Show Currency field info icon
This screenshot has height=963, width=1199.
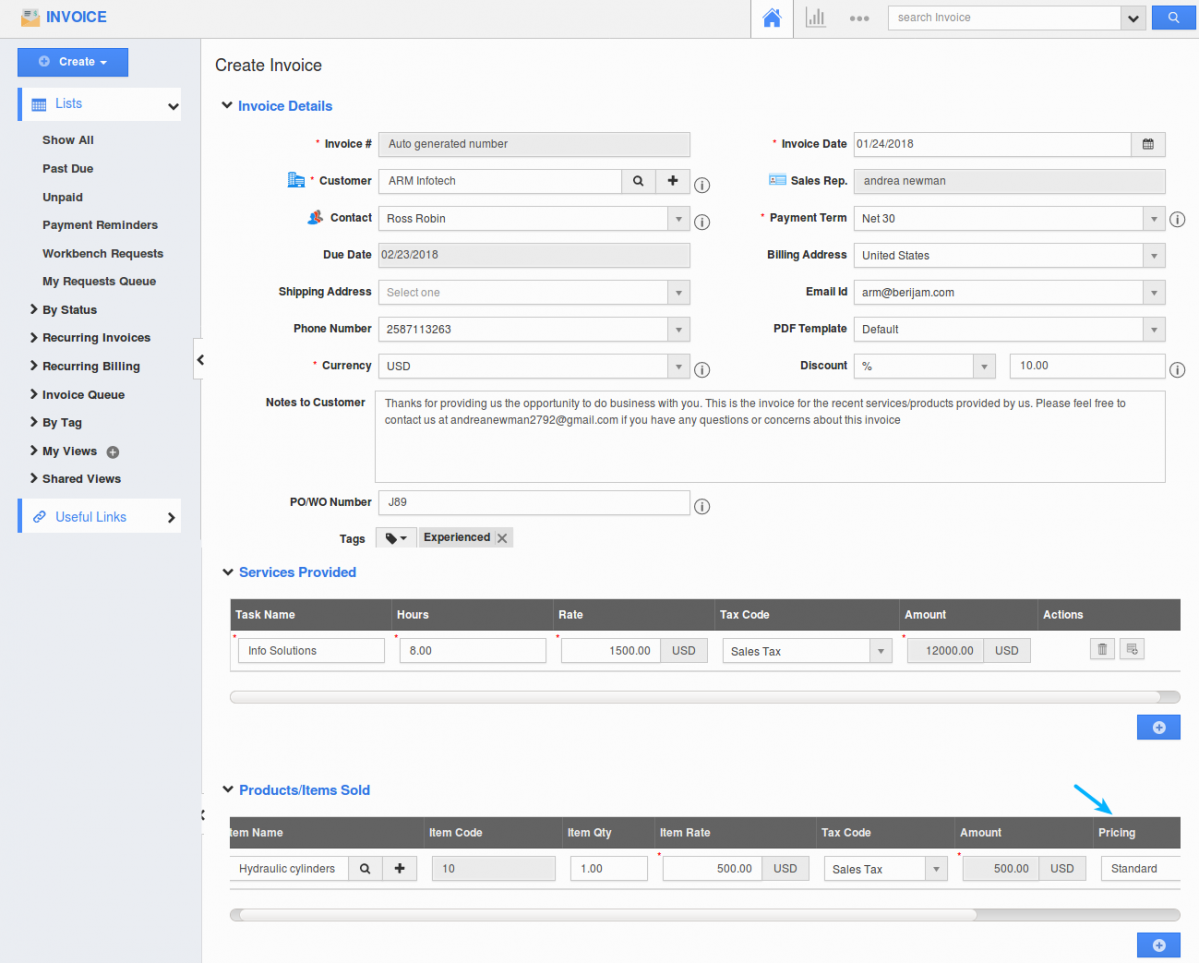702,370
